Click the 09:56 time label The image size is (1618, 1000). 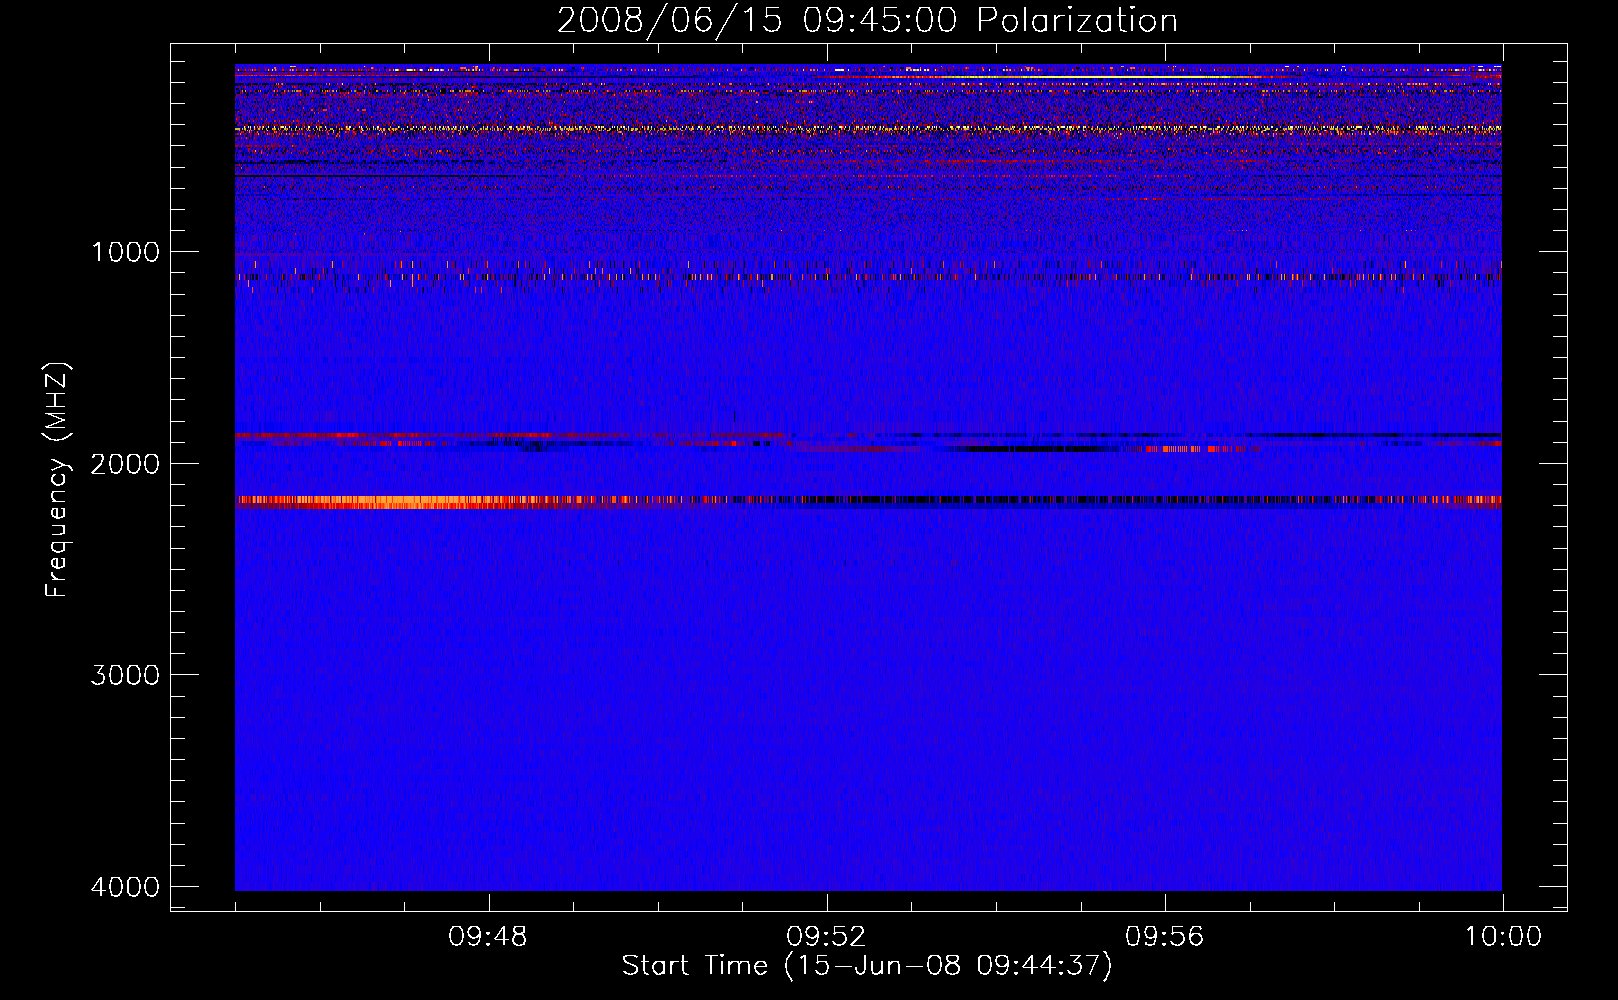(x=1164, y=937)
